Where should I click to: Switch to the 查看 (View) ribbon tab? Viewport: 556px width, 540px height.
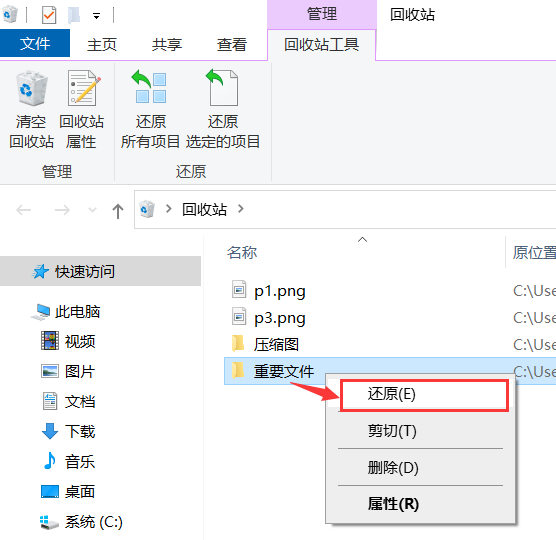click(x=232, y=45)
